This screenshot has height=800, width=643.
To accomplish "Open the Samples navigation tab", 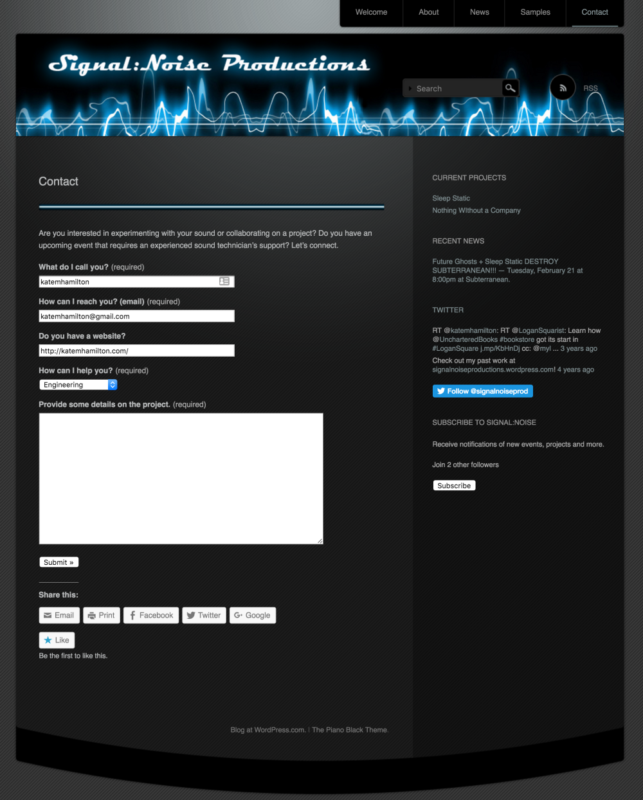I will (x=535, y=12).
